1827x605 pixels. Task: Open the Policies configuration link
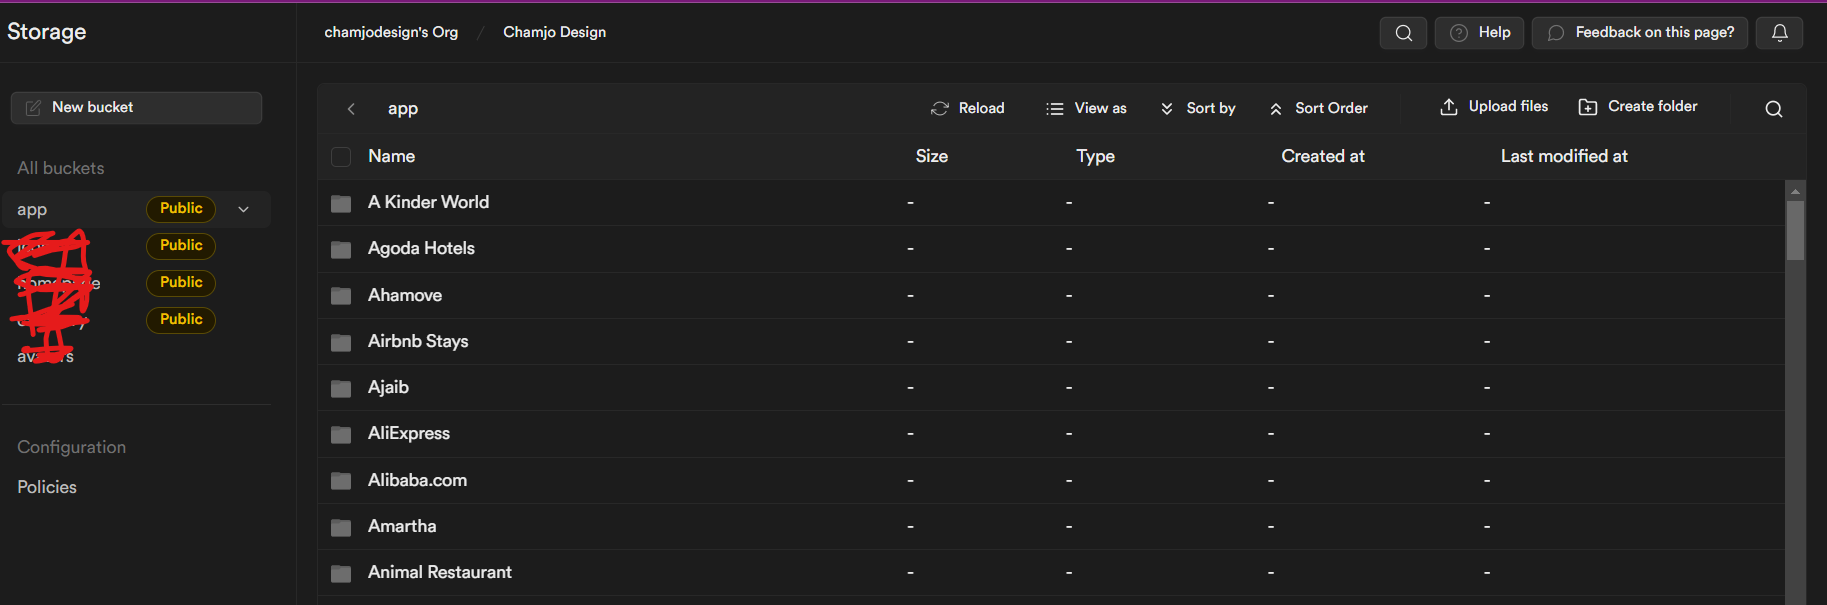click(47, 487)
